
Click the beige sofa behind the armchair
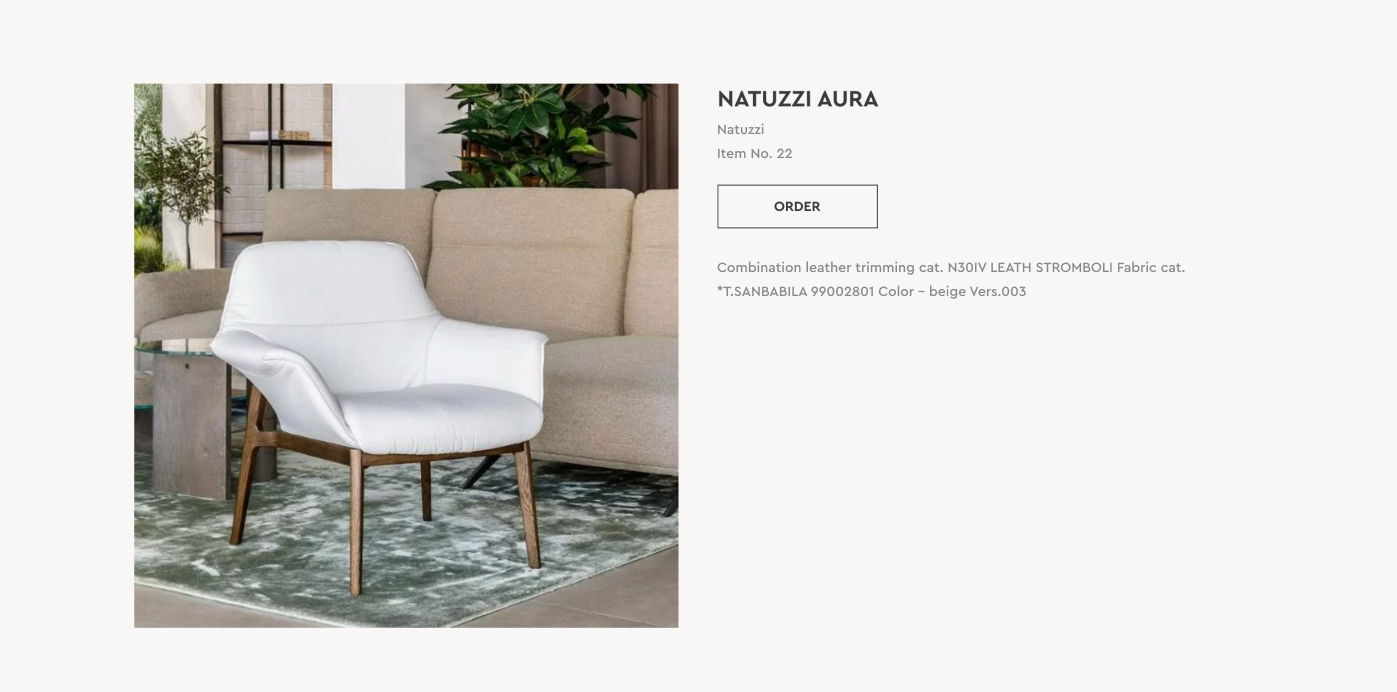point(560,290)
